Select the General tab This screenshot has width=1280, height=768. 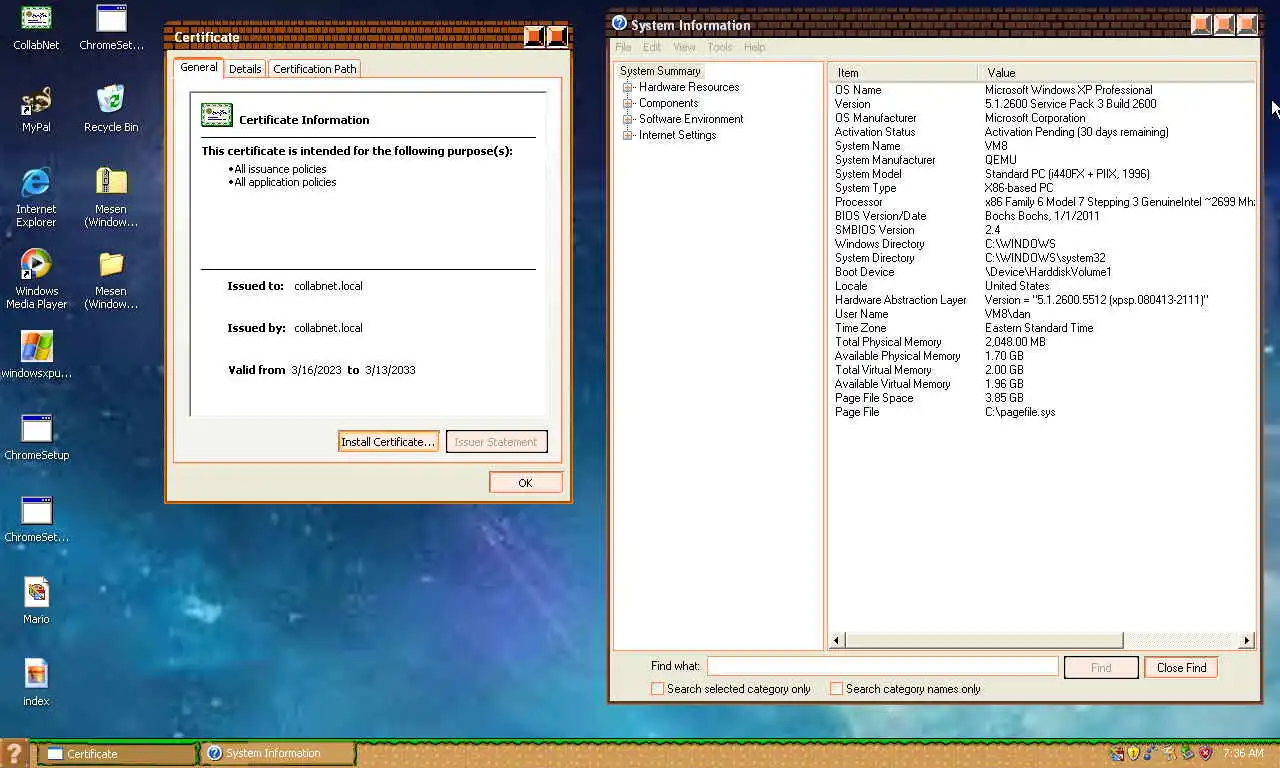click(x=198, y=67)
